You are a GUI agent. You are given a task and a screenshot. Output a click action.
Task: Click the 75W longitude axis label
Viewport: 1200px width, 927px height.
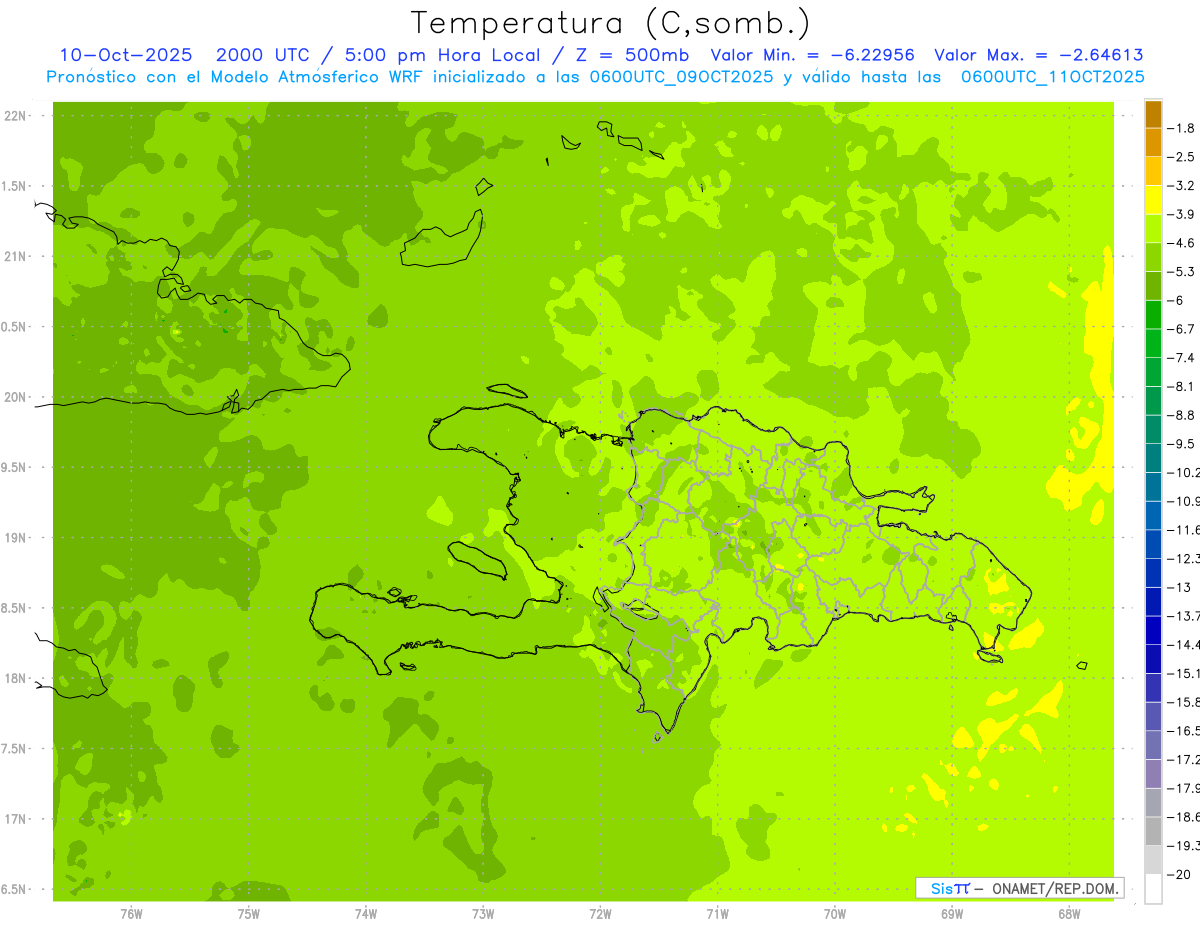248,914
